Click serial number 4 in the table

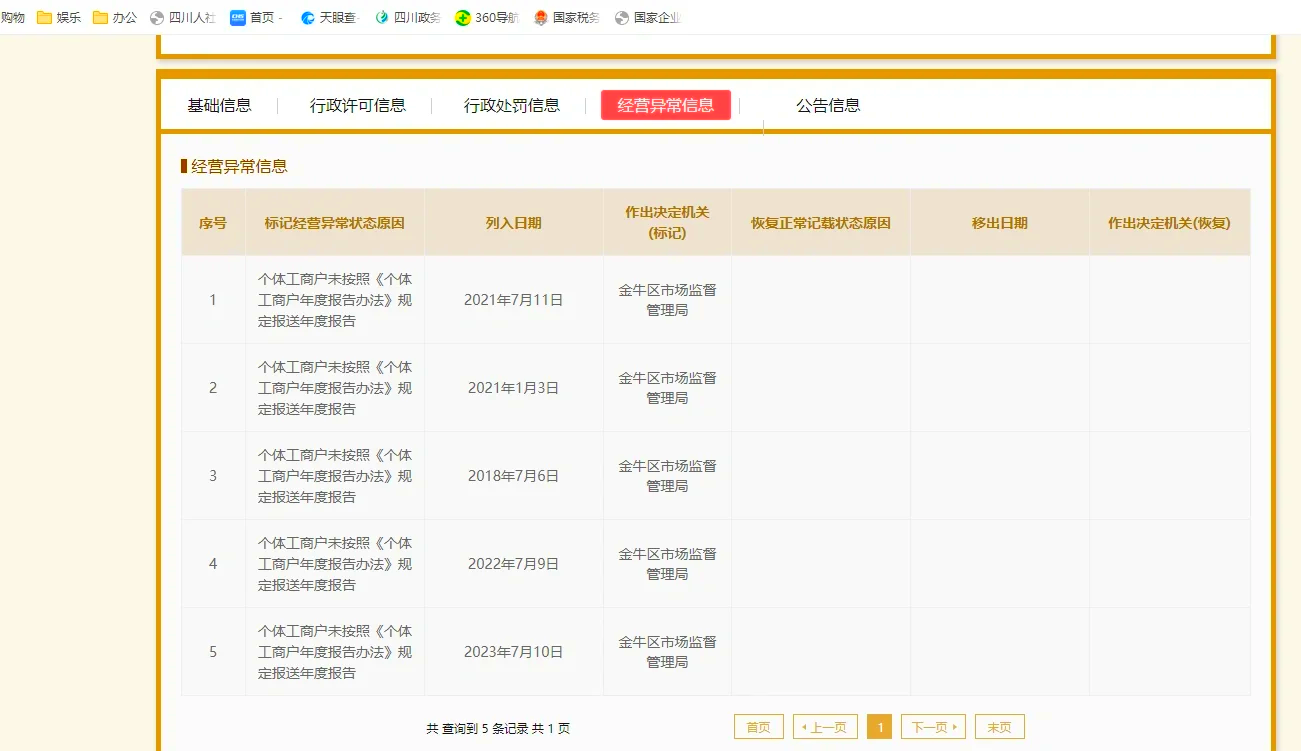coord(213,564)
